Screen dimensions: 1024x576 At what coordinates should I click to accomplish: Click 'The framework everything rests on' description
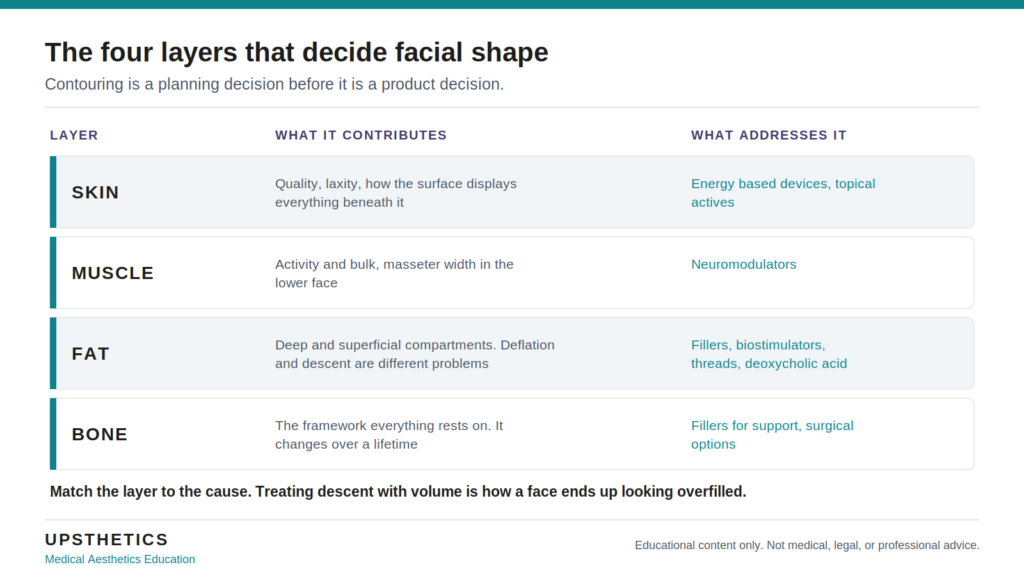pos(389,435)
